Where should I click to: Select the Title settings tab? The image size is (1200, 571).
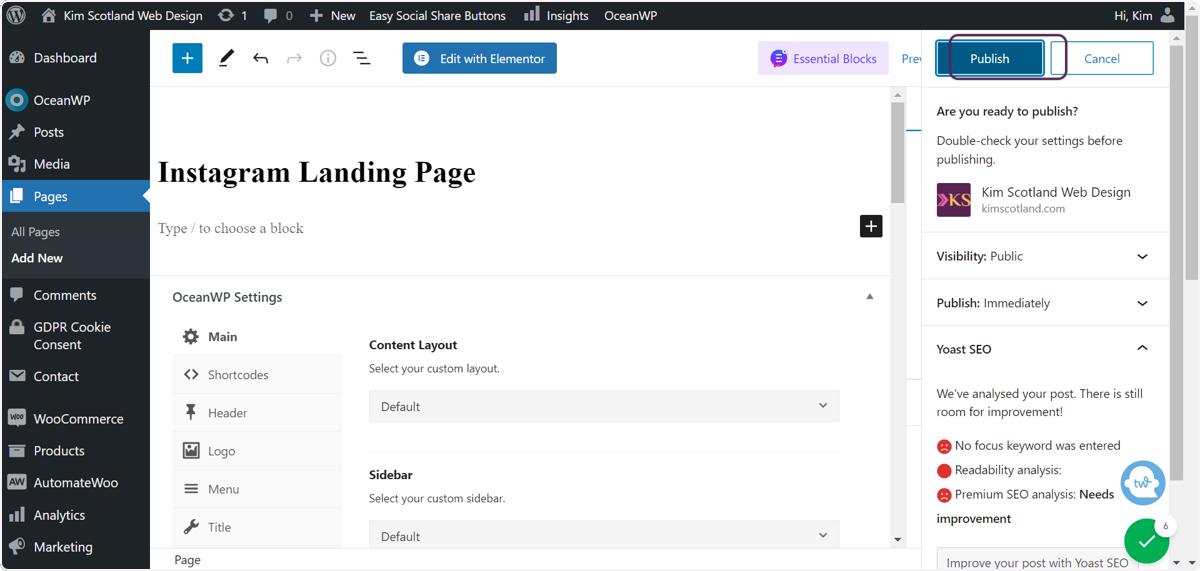coord(257,527)
